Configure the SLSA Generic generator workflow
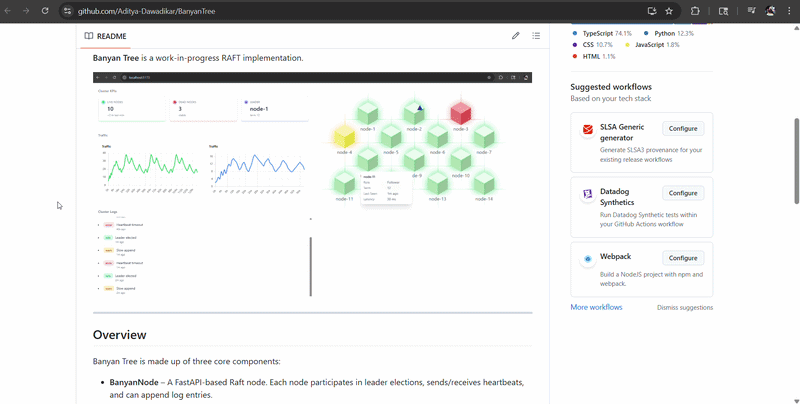Viewport: 800px width, 404px height. [683, 129]
